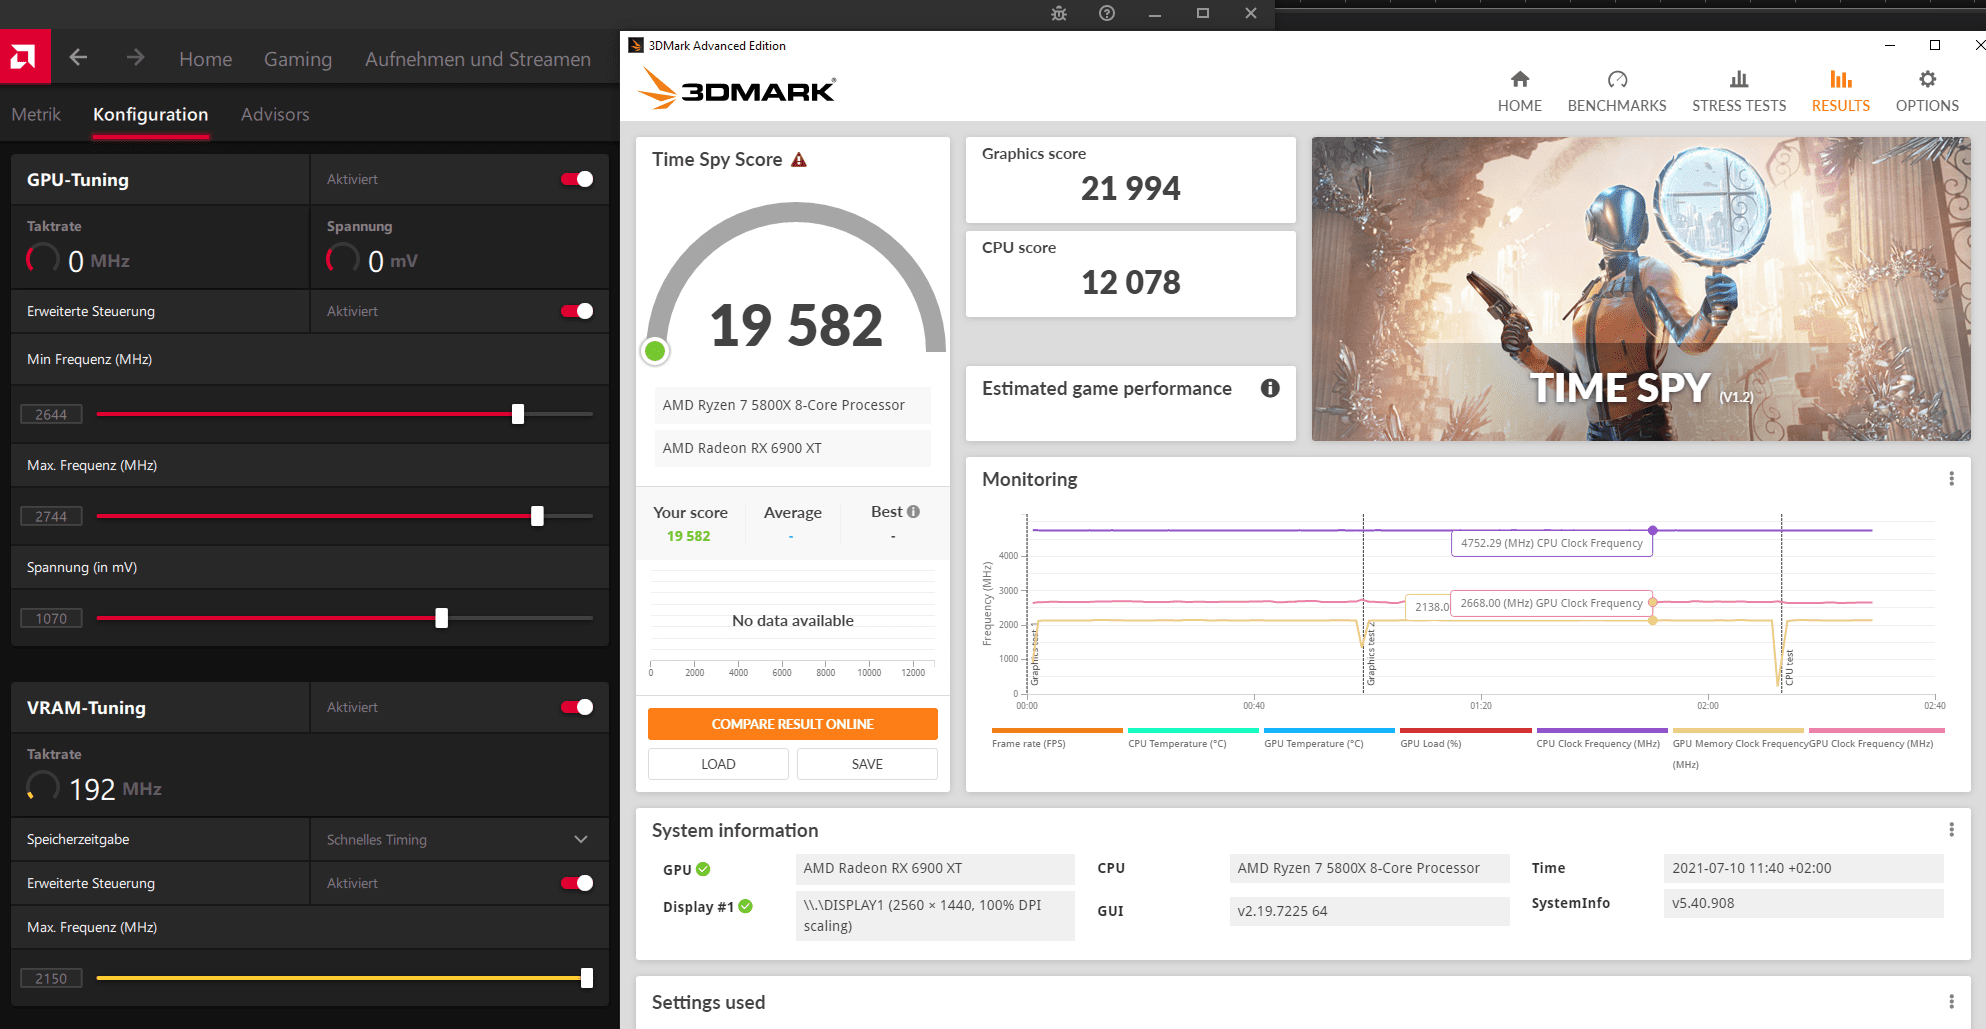Viewport: 1986px width, 1029px height.
Task: Click the 3DMark Advanced Edition title bar icon
Action: click(x=635, y=45)
